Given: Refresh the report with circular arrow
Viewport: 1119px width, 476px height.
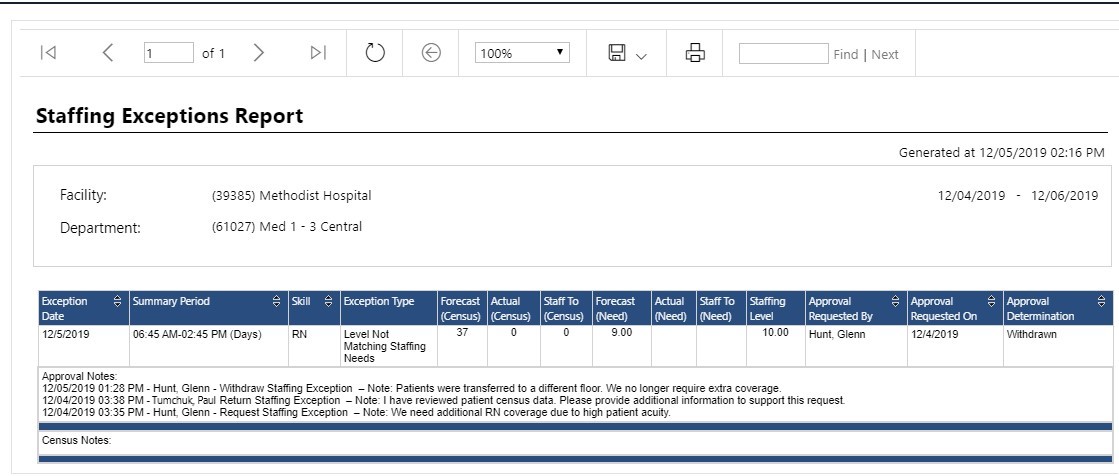Looking at the screenshot, I should (x=375, y=54).
